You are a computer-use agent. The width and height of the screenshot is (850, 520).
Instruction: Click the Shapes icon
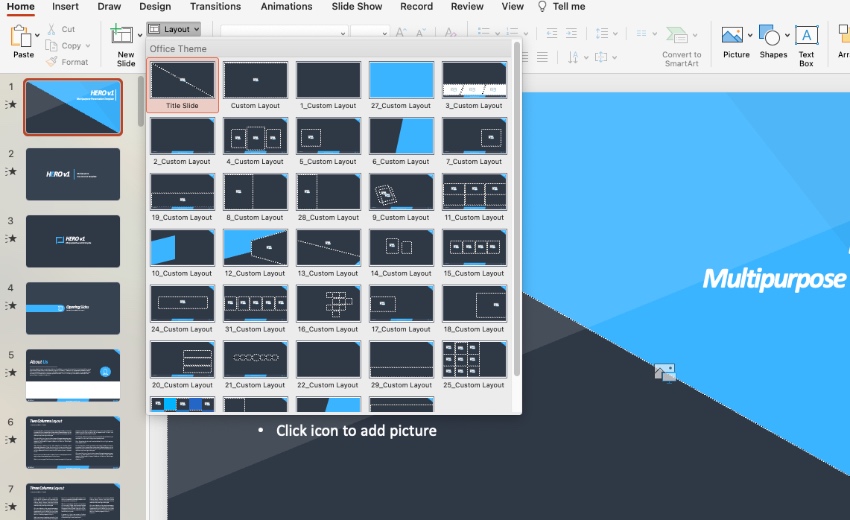pos(769,35)
